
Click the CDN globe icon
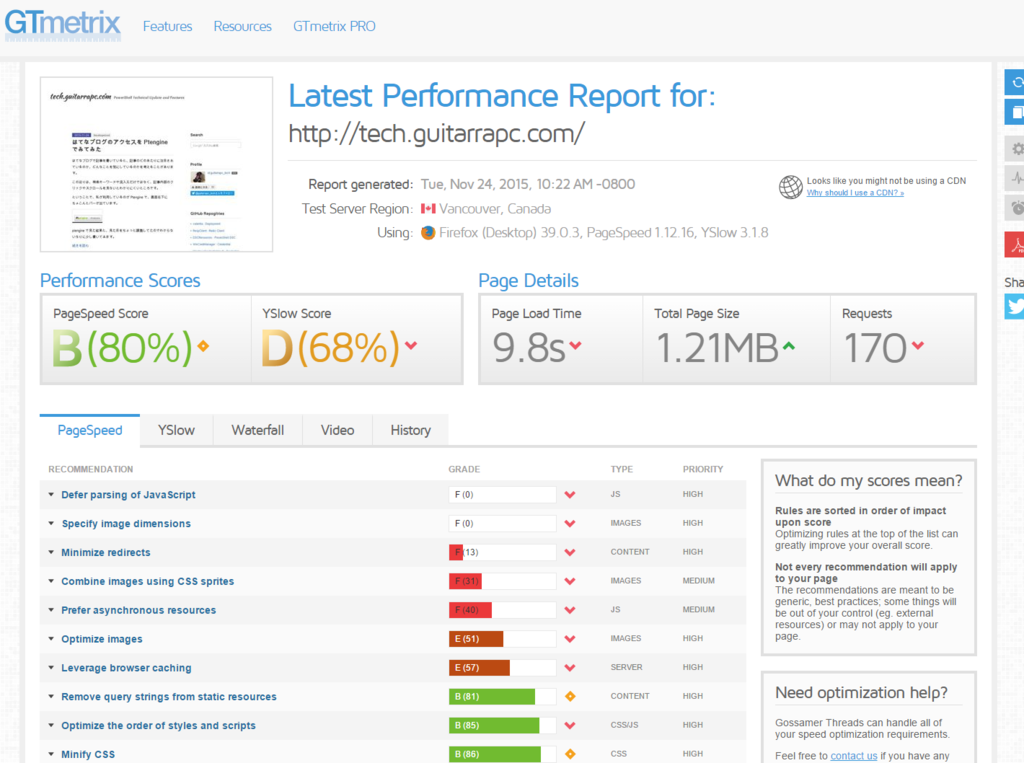[790, 187]
